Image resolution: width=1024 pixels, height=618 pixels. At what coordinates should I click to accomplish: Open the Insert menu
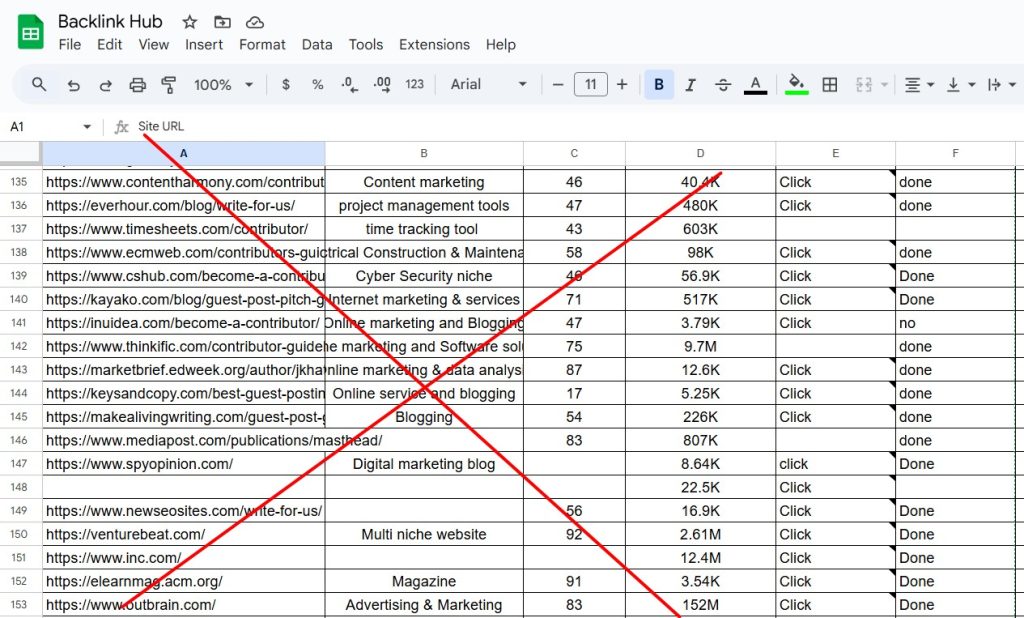pos(204,44)
